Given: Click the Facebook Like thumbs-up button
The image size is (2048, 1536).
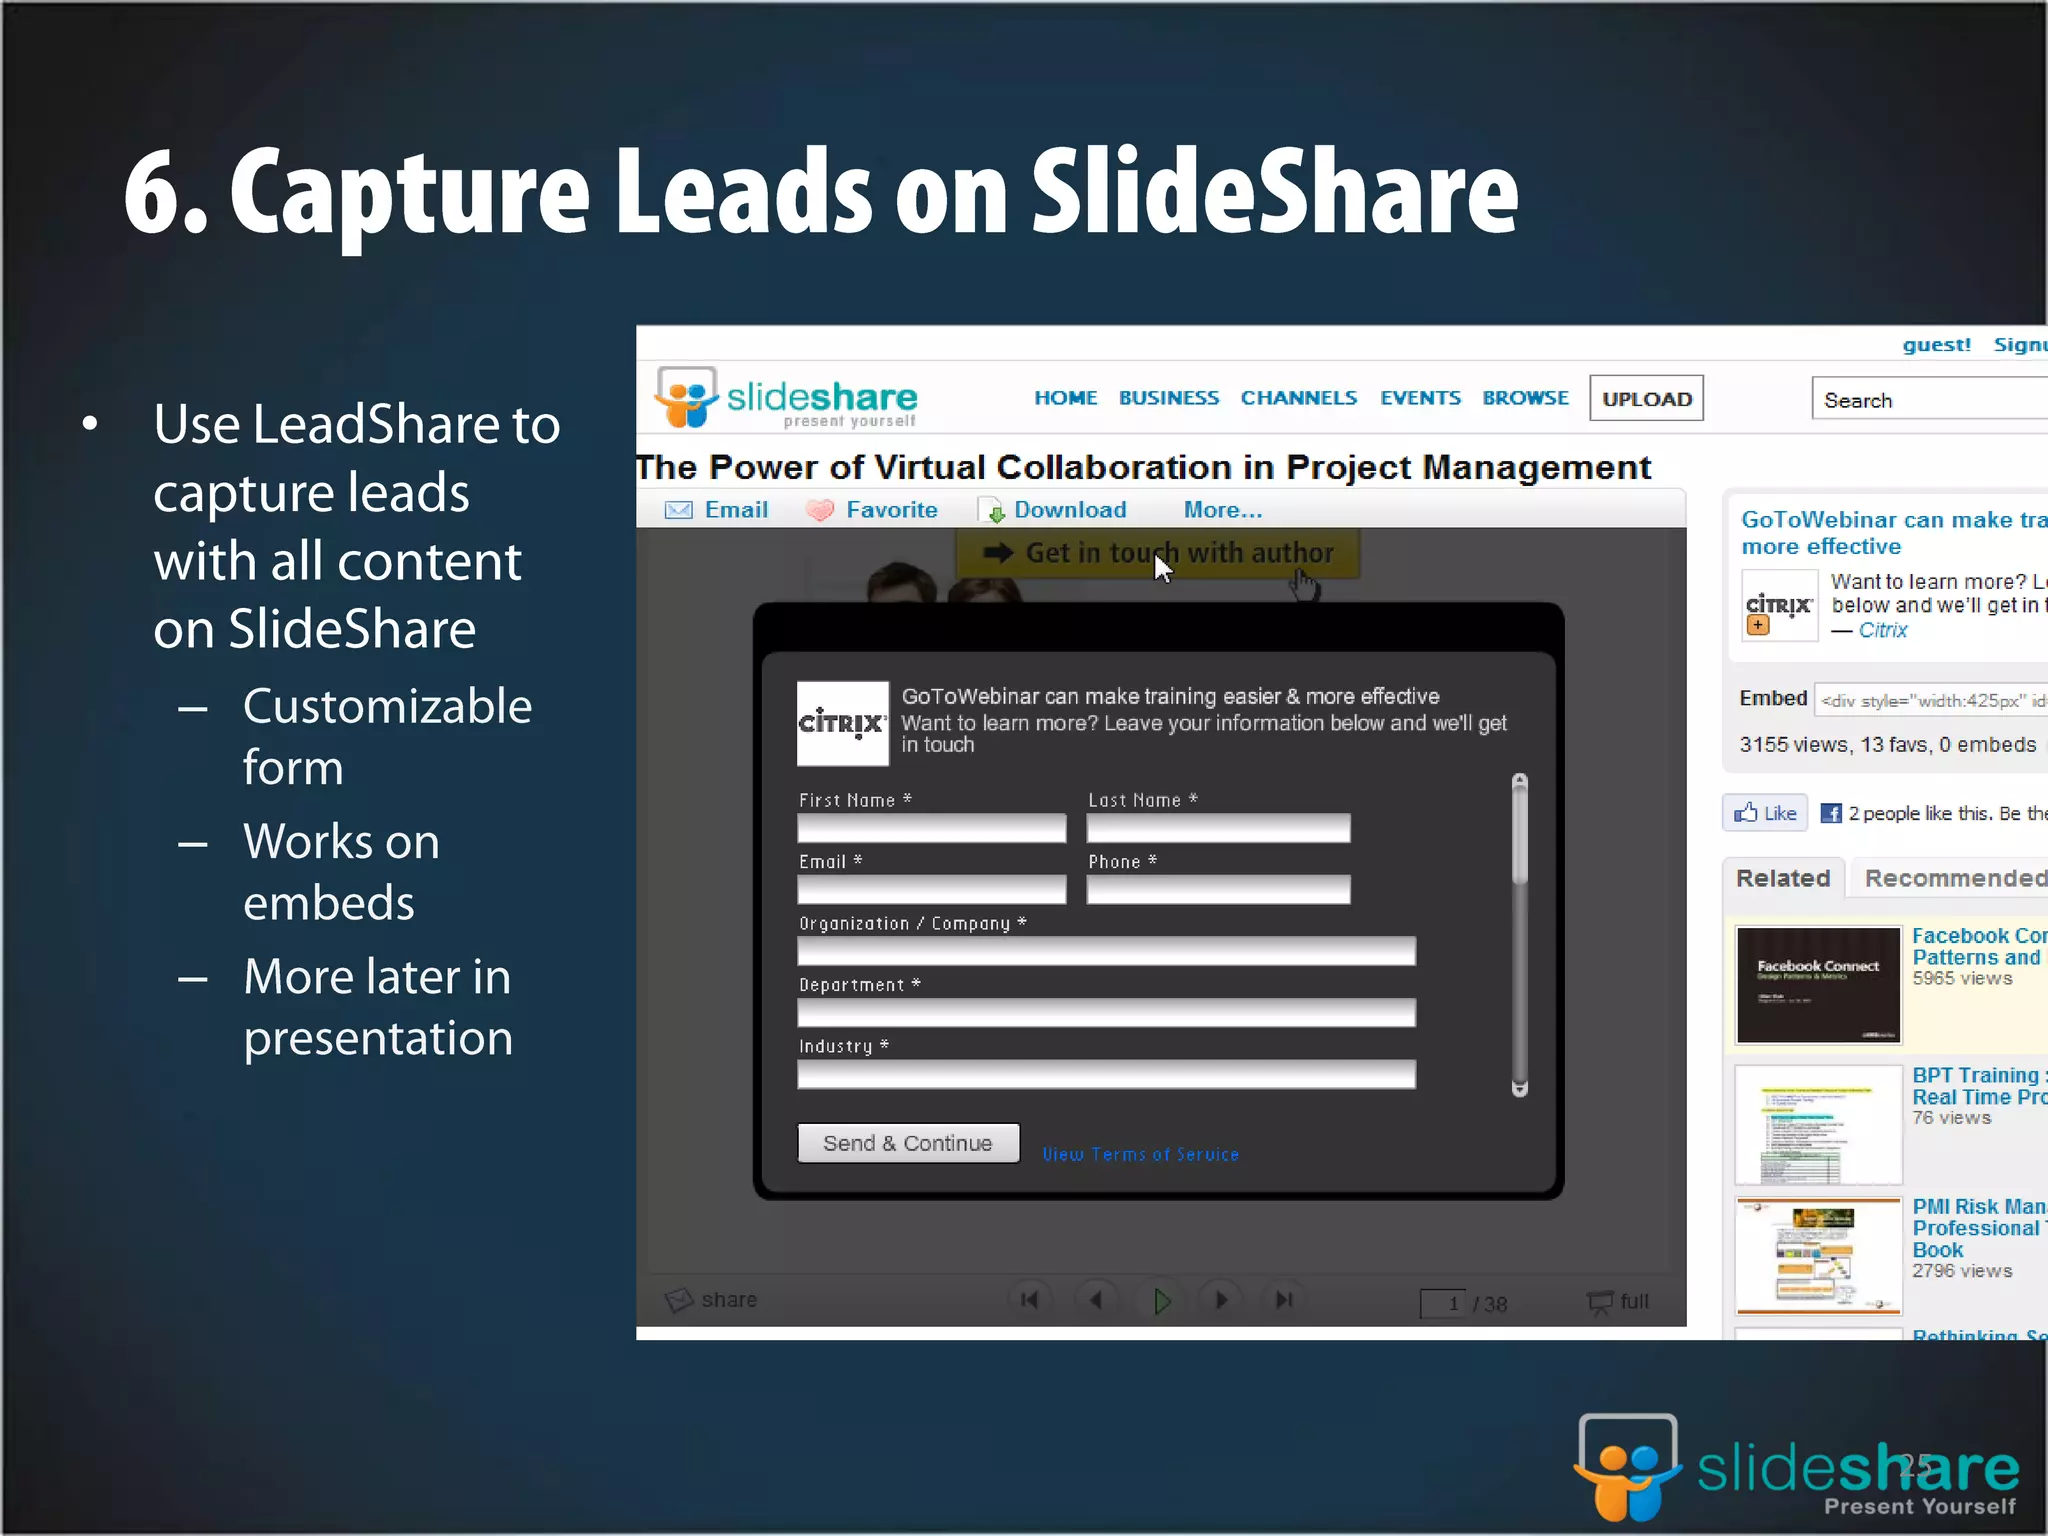Looking at the screenshot, I should 1765,813.
